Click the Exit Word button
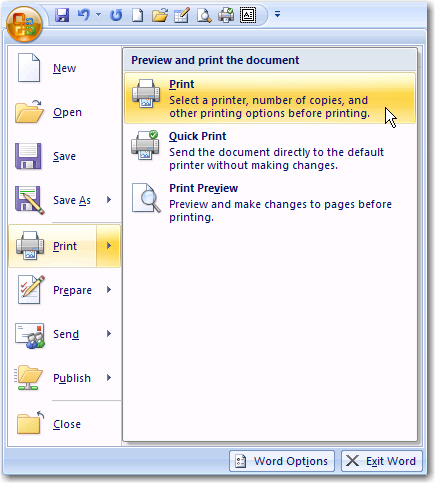The width and height of the screenshot is (435, 483). [x=382, y=461]
